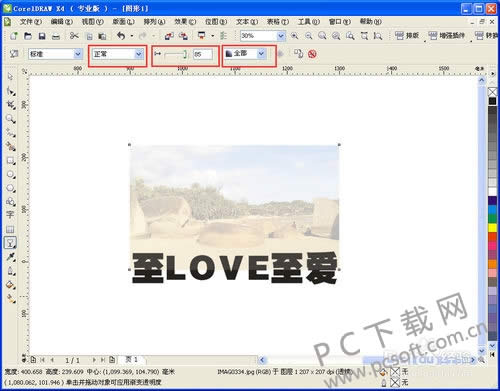This screenshot has width=500, height=391.
Task: Click the Save icon
Action: [x=42, y=36]
